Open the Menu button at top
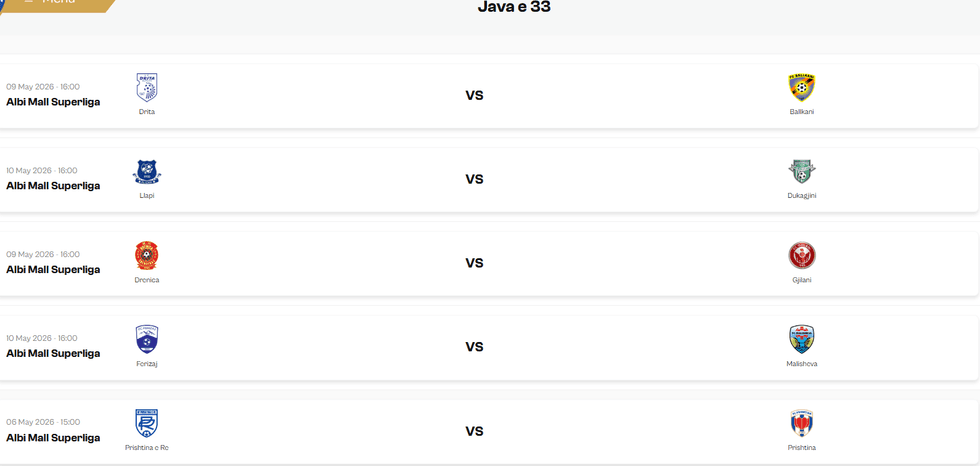Screen dimensions: 980x466 (x=56, y=3)
